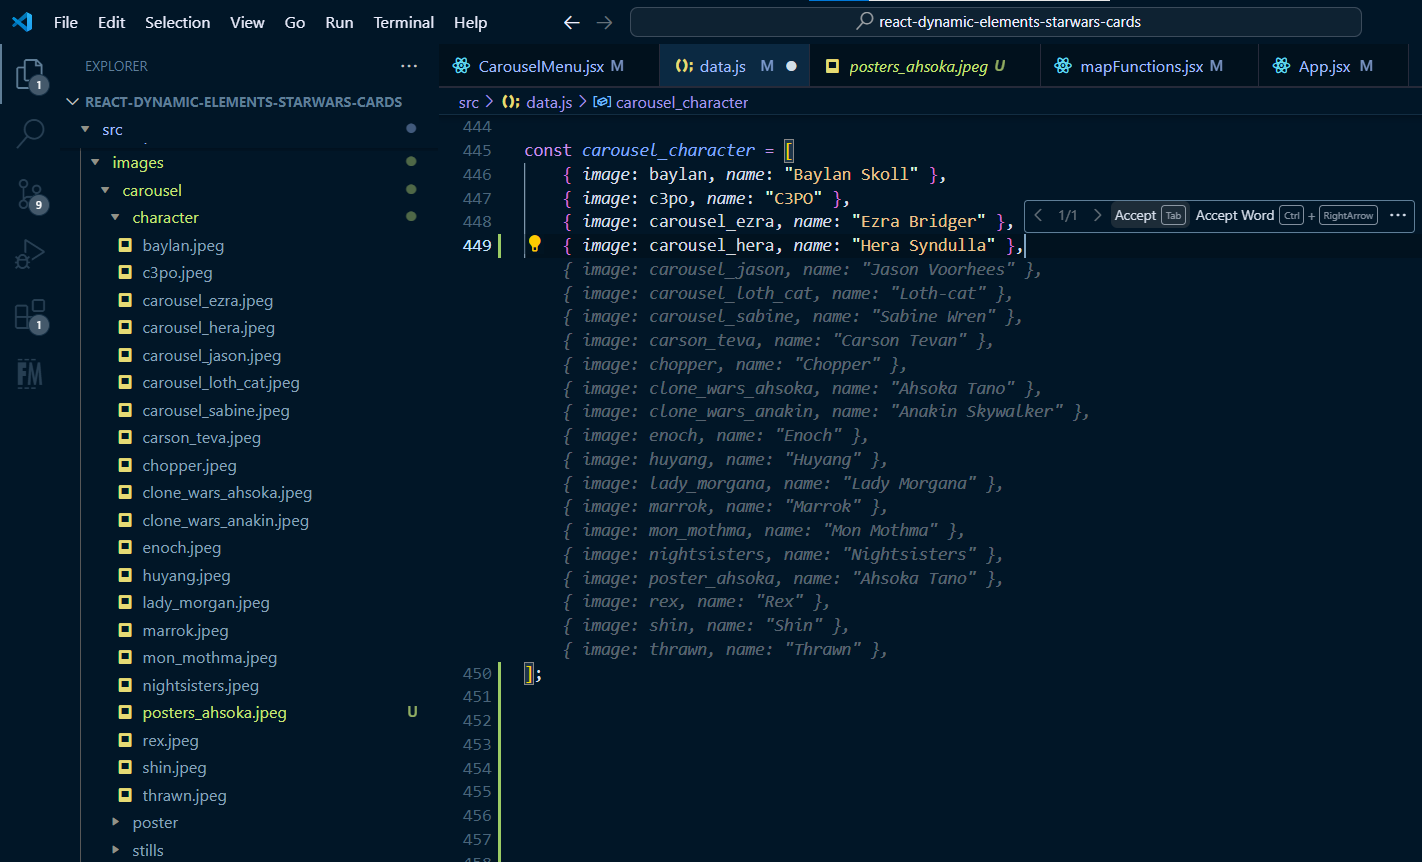Click the lightbulb code action on line 449
Viewport: 1422px width, 862px height.
(537, 245)
